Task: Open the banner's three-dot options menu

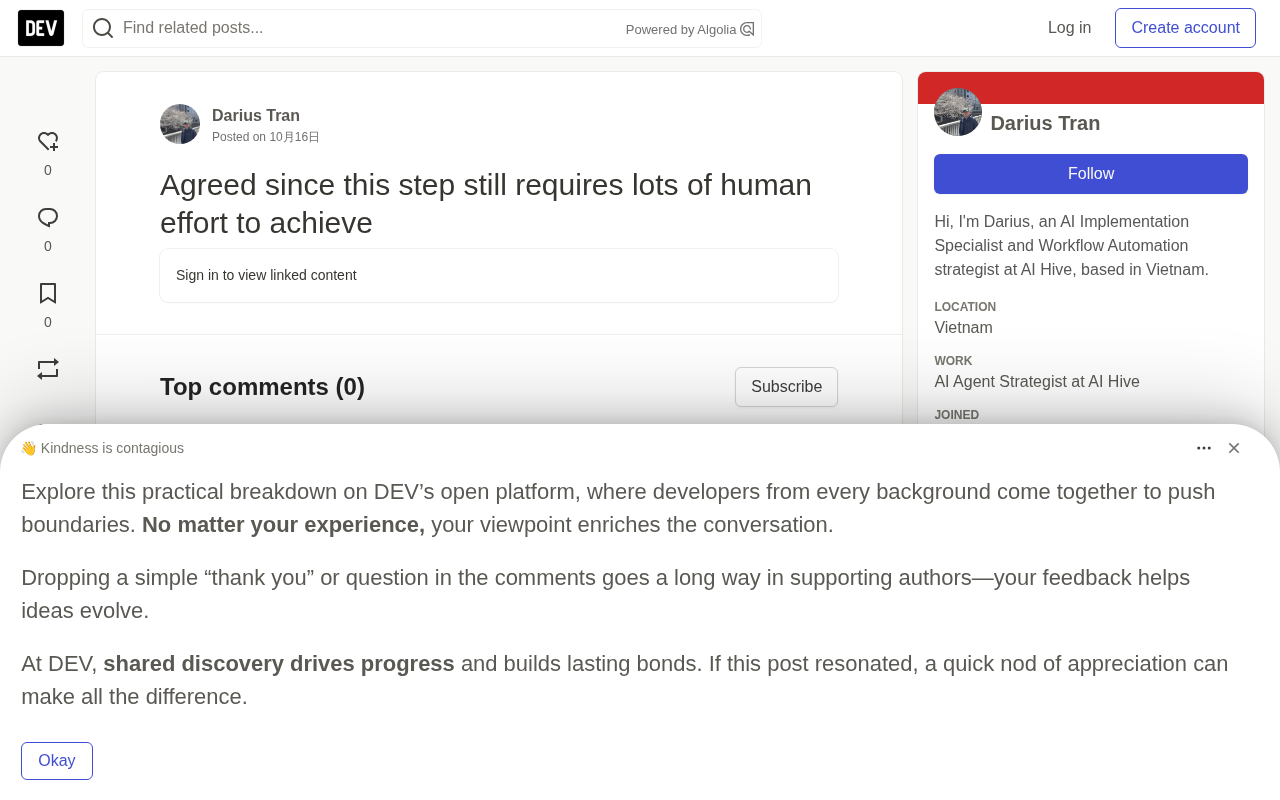Action: pos(1204,448)
